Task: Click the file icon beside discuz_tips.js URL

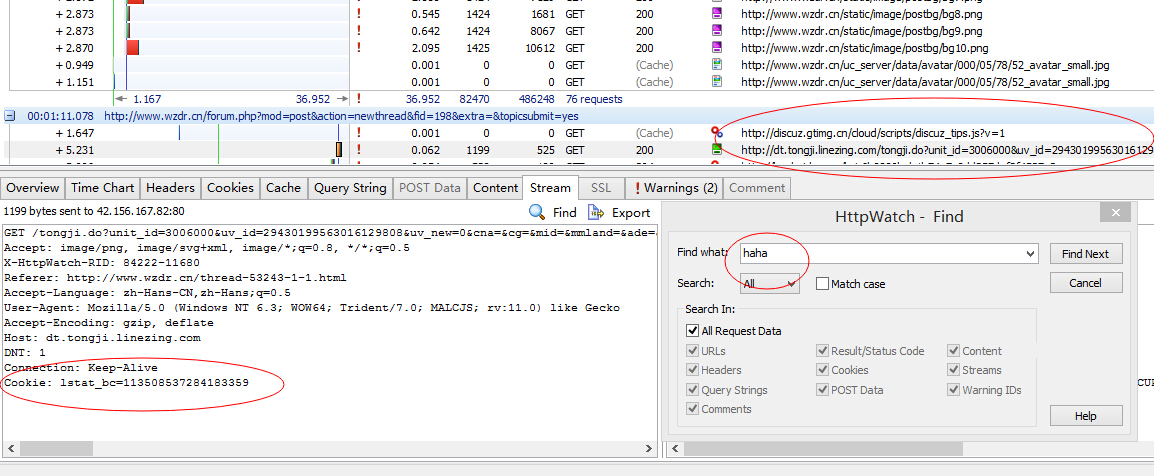Action: (716, 133)
